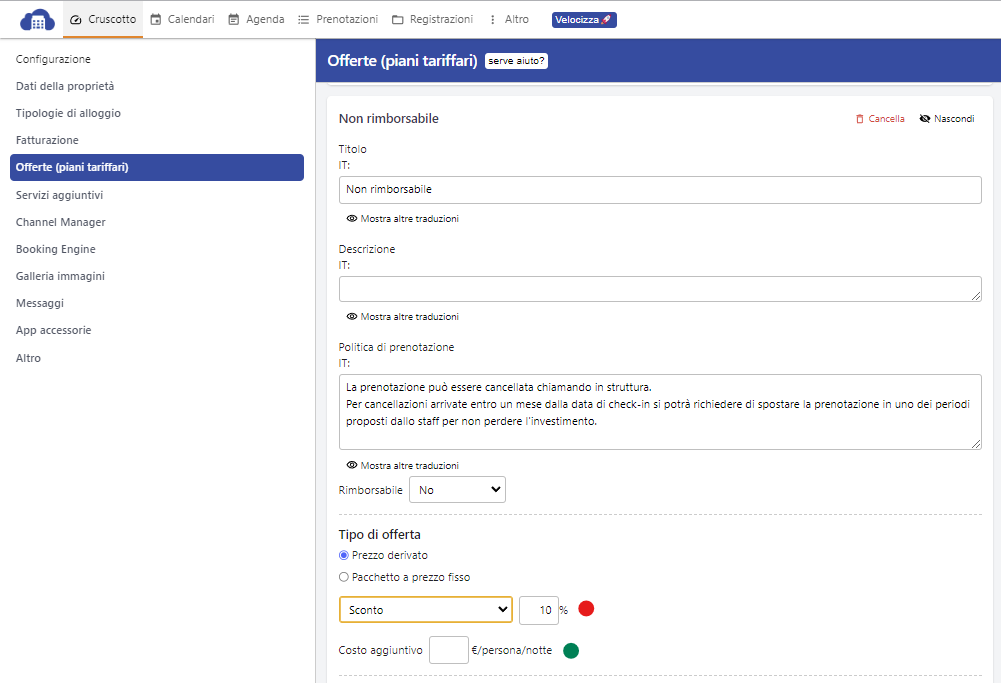Click the Velocizza rocket button
The image size is (1001, 683).
coord(584,20)
